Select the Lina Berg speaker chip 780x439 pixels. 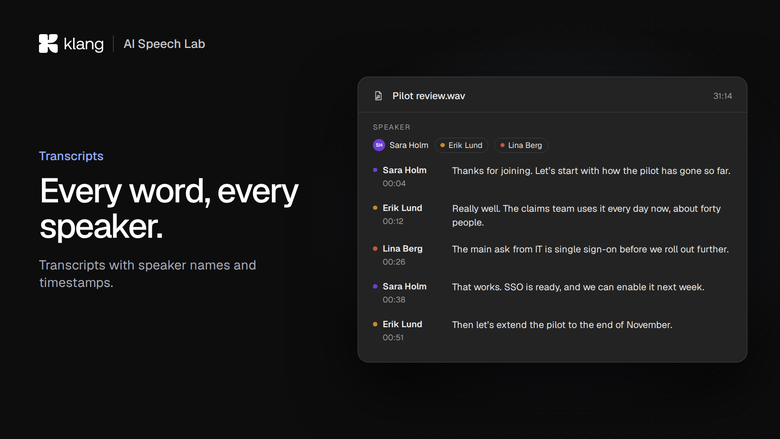pyautogui.click(x=521, y=145)
